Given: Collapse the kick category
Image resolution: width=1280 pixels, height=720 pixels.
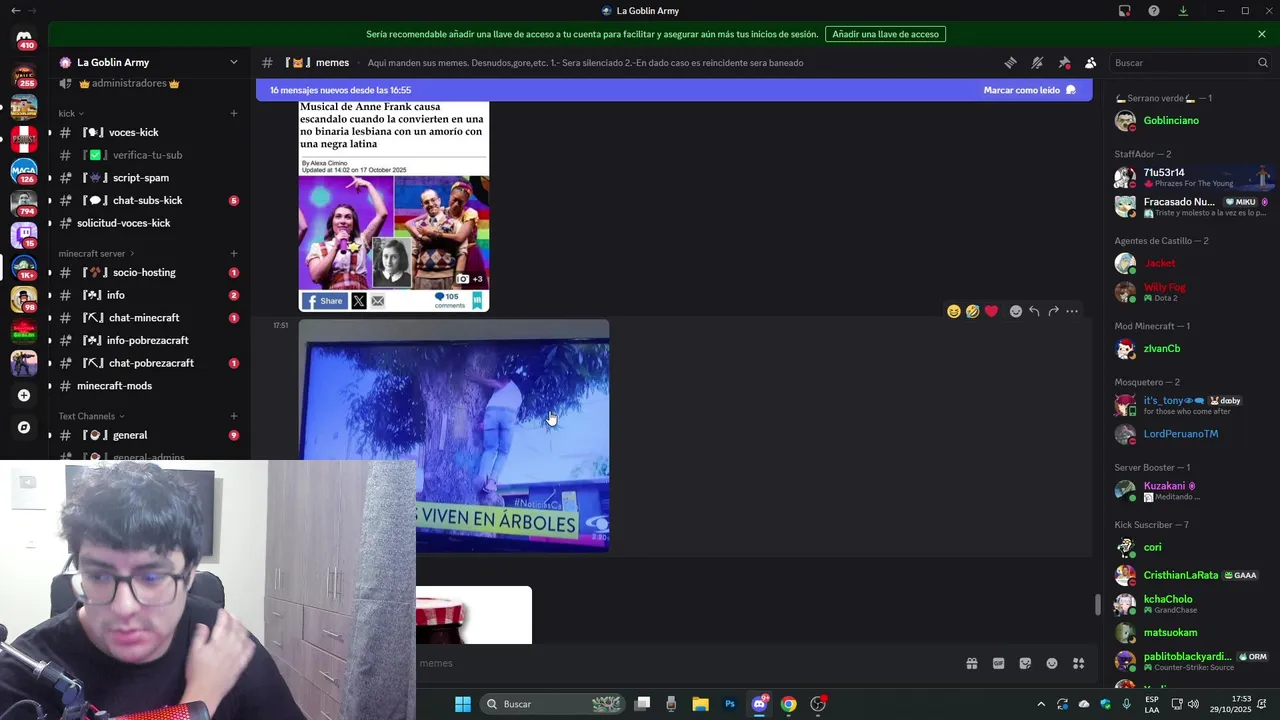Looking at the screenshot, I should [71, 113].
